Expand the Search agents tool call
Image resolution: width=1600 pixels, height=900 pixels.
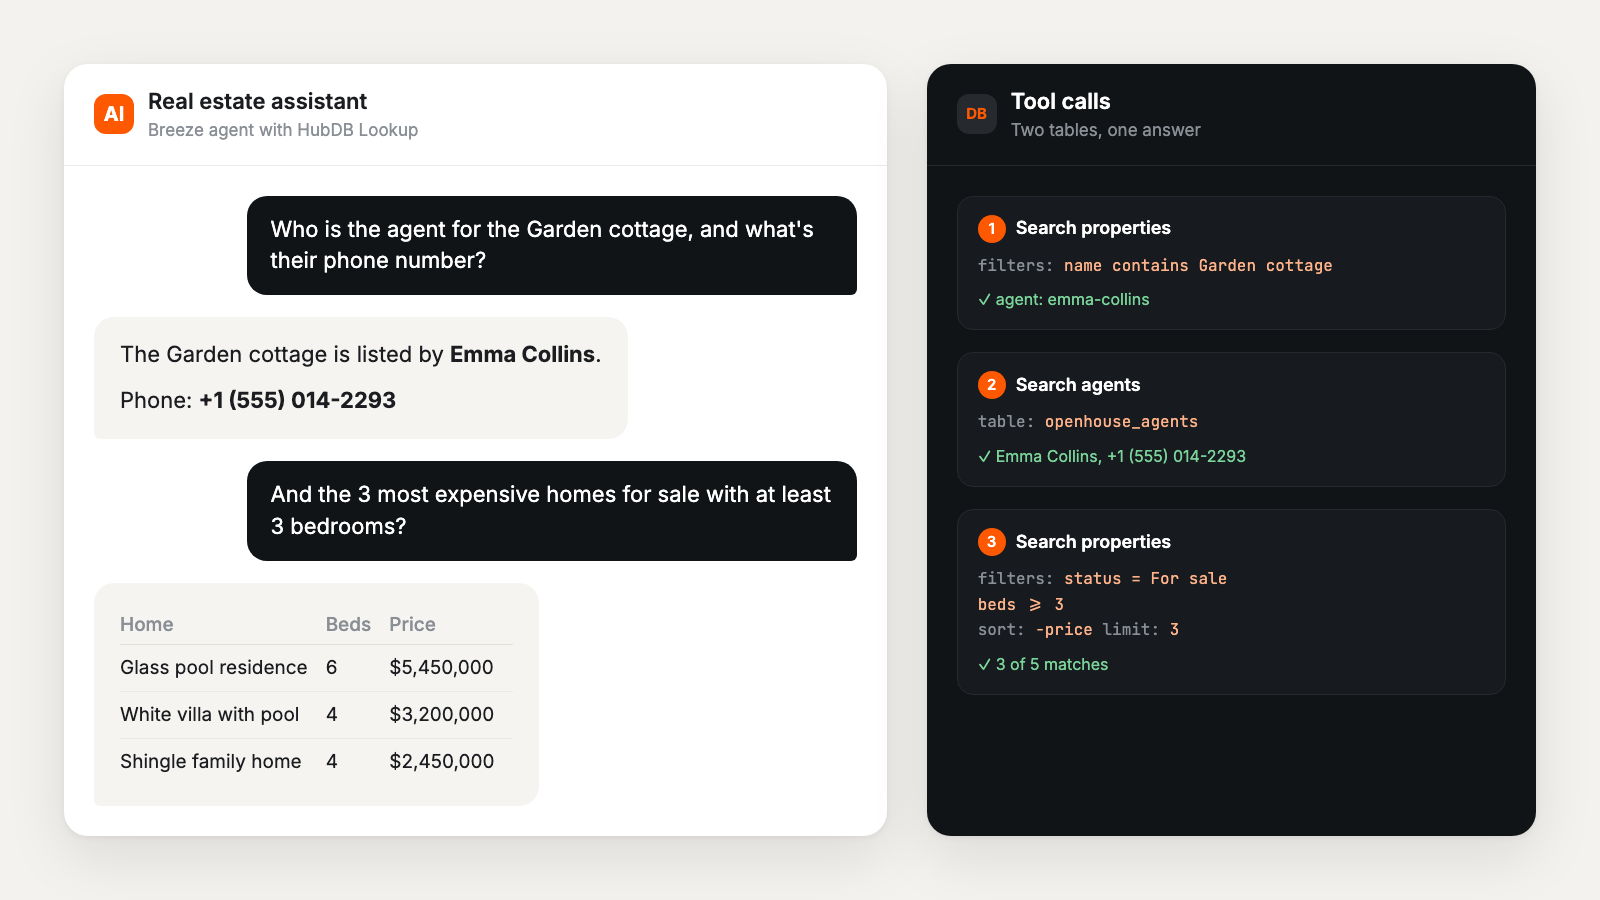tap(1231, 420)
